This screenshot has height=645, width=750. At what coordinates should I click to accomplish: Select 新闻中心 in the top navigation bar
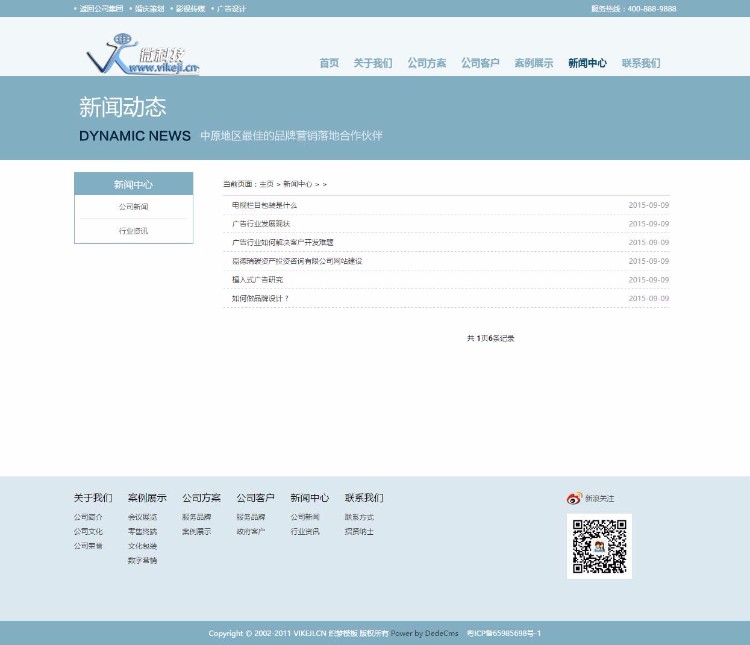[x=587, y=63]
